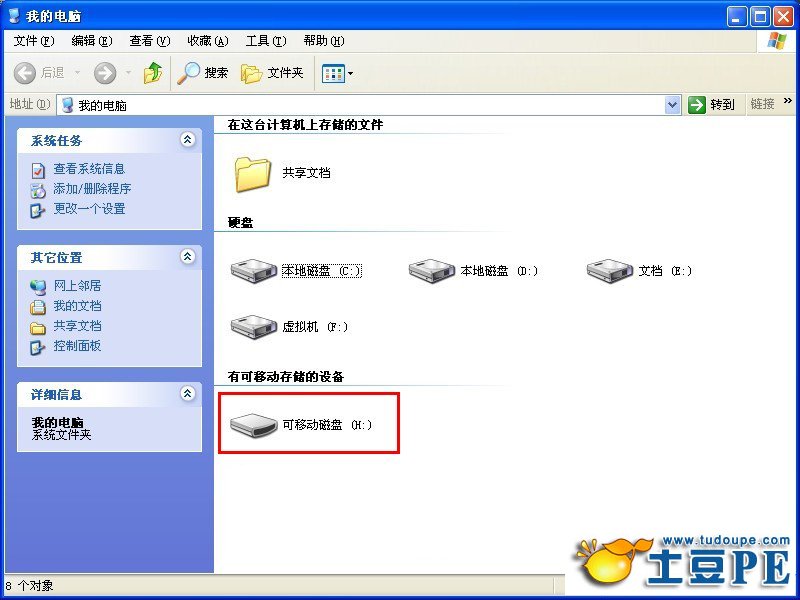Select 本地磁盘 (C:) drive icon
The image size is (800, 600).
click(254, 270)
